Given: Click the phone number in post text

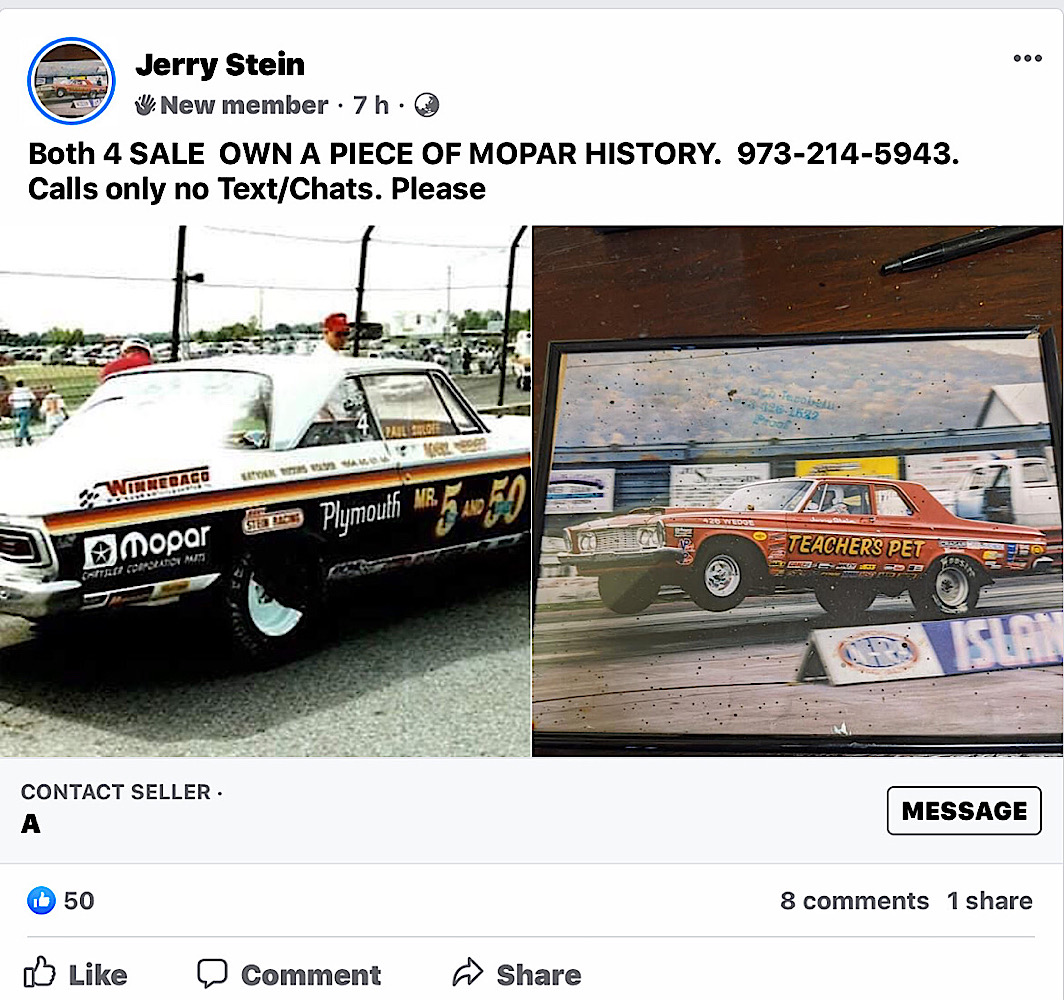Looking at the screenshot, I should (x=848, y=154).
